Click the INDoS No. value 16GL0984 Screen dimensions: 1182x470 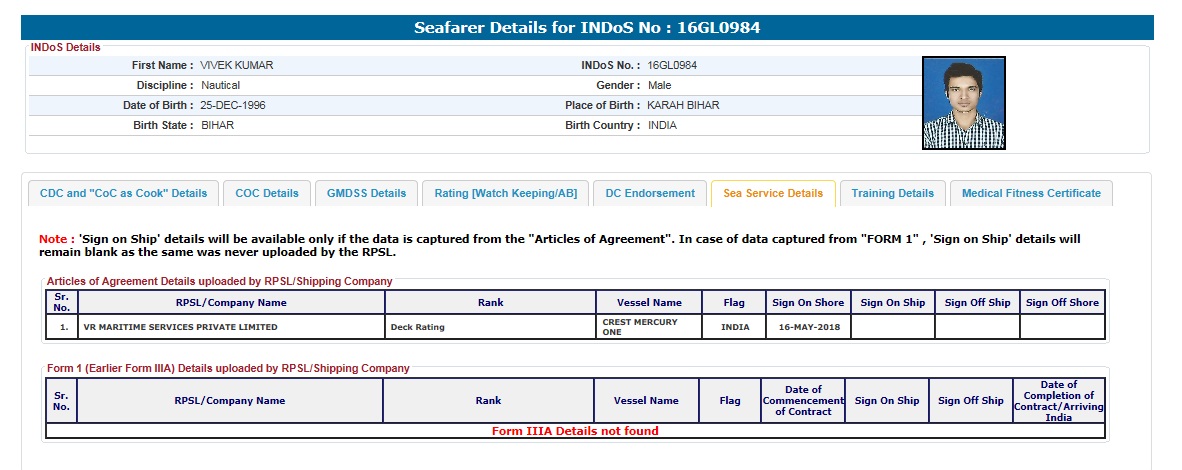click(x=672, y=65)
